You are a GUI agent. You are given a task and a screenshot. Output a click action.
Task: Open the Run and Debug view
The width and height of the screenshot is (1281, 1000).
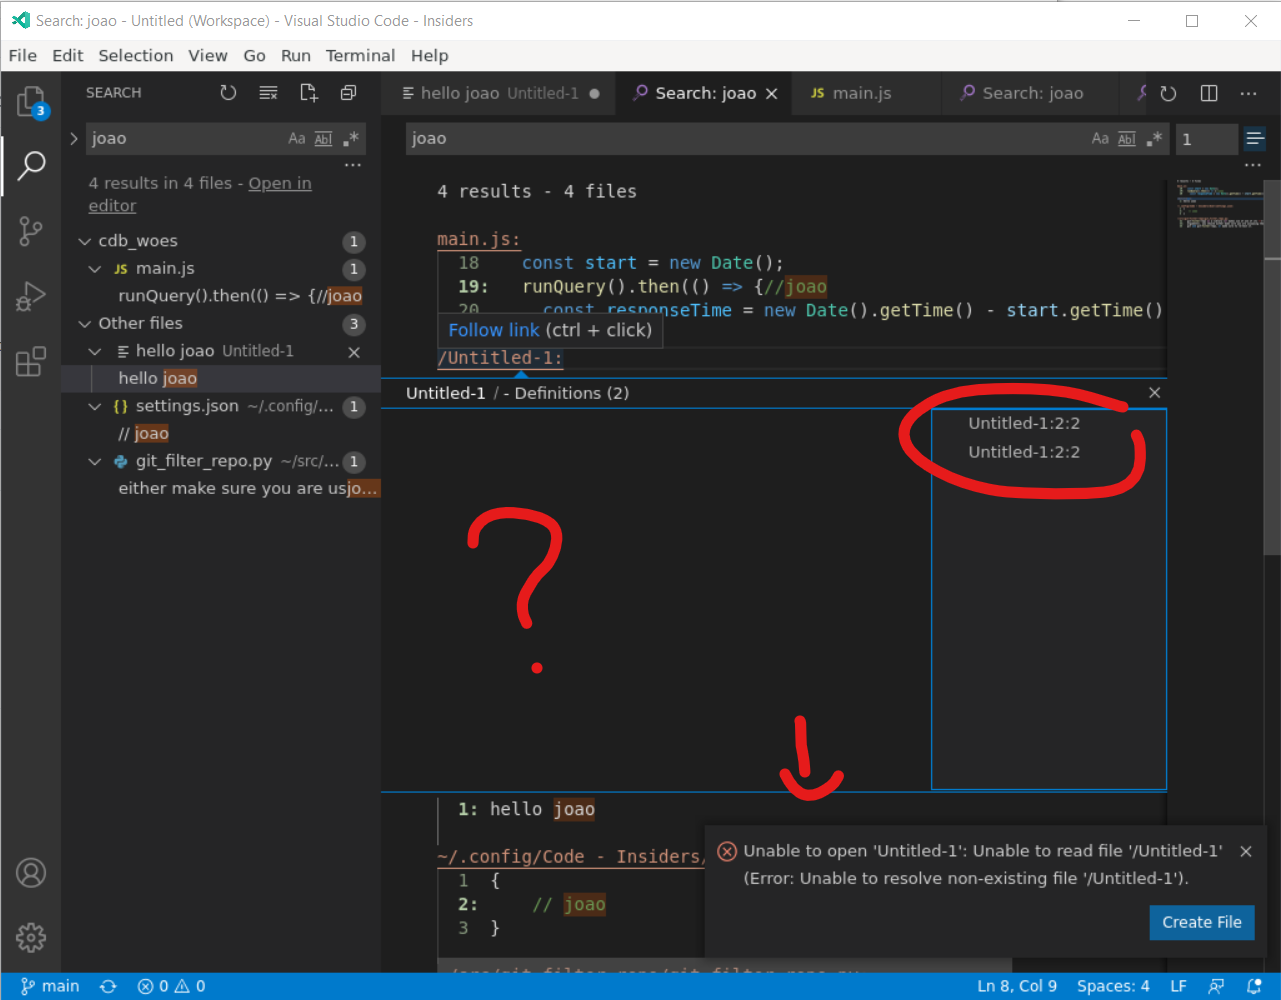pos(30,295)
